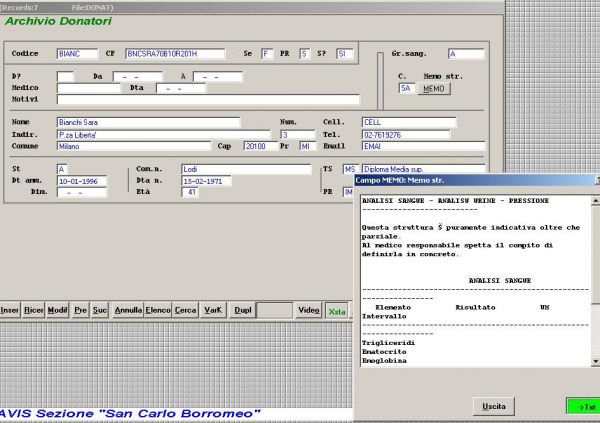
Task: Click the A date field after Da
Action: pyautogui.click(x=218, y=77)
